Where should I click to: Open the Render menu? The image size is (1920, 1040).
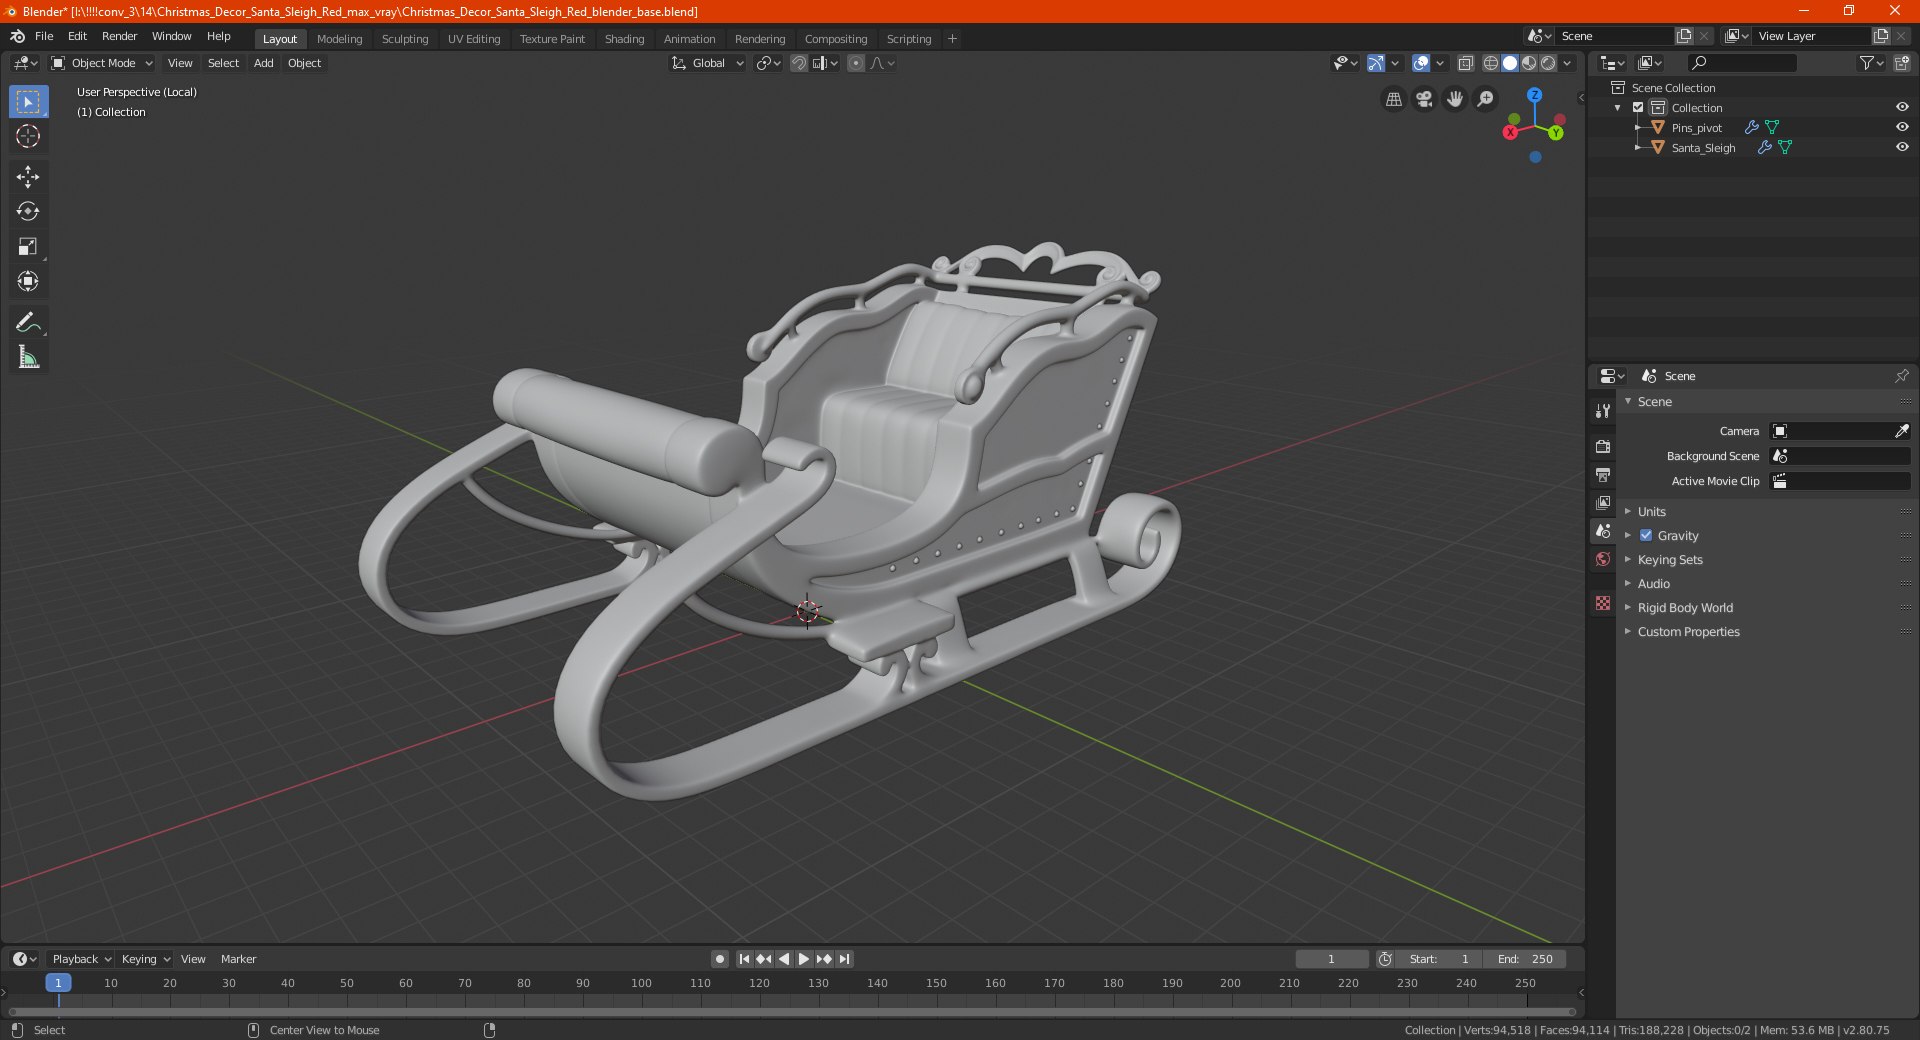coord(119,36)
